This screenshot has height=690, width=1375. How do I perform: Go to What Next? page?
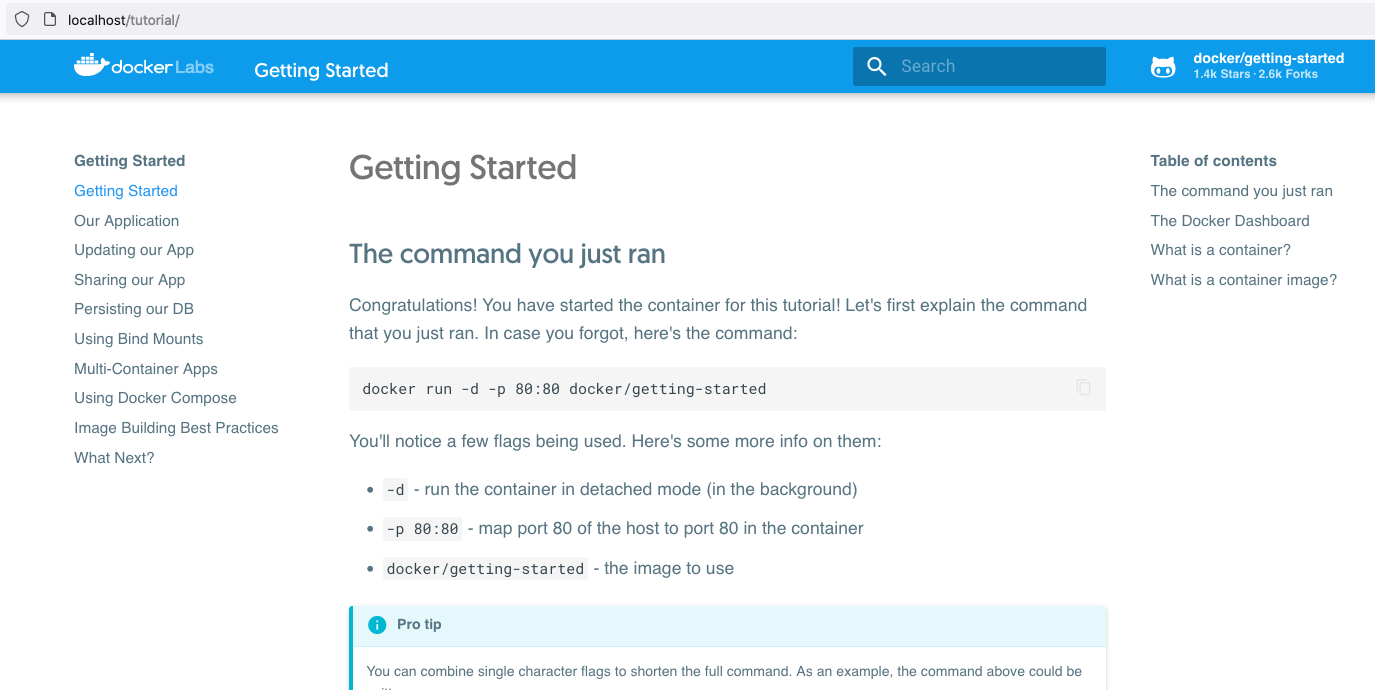tap(114, 458)
